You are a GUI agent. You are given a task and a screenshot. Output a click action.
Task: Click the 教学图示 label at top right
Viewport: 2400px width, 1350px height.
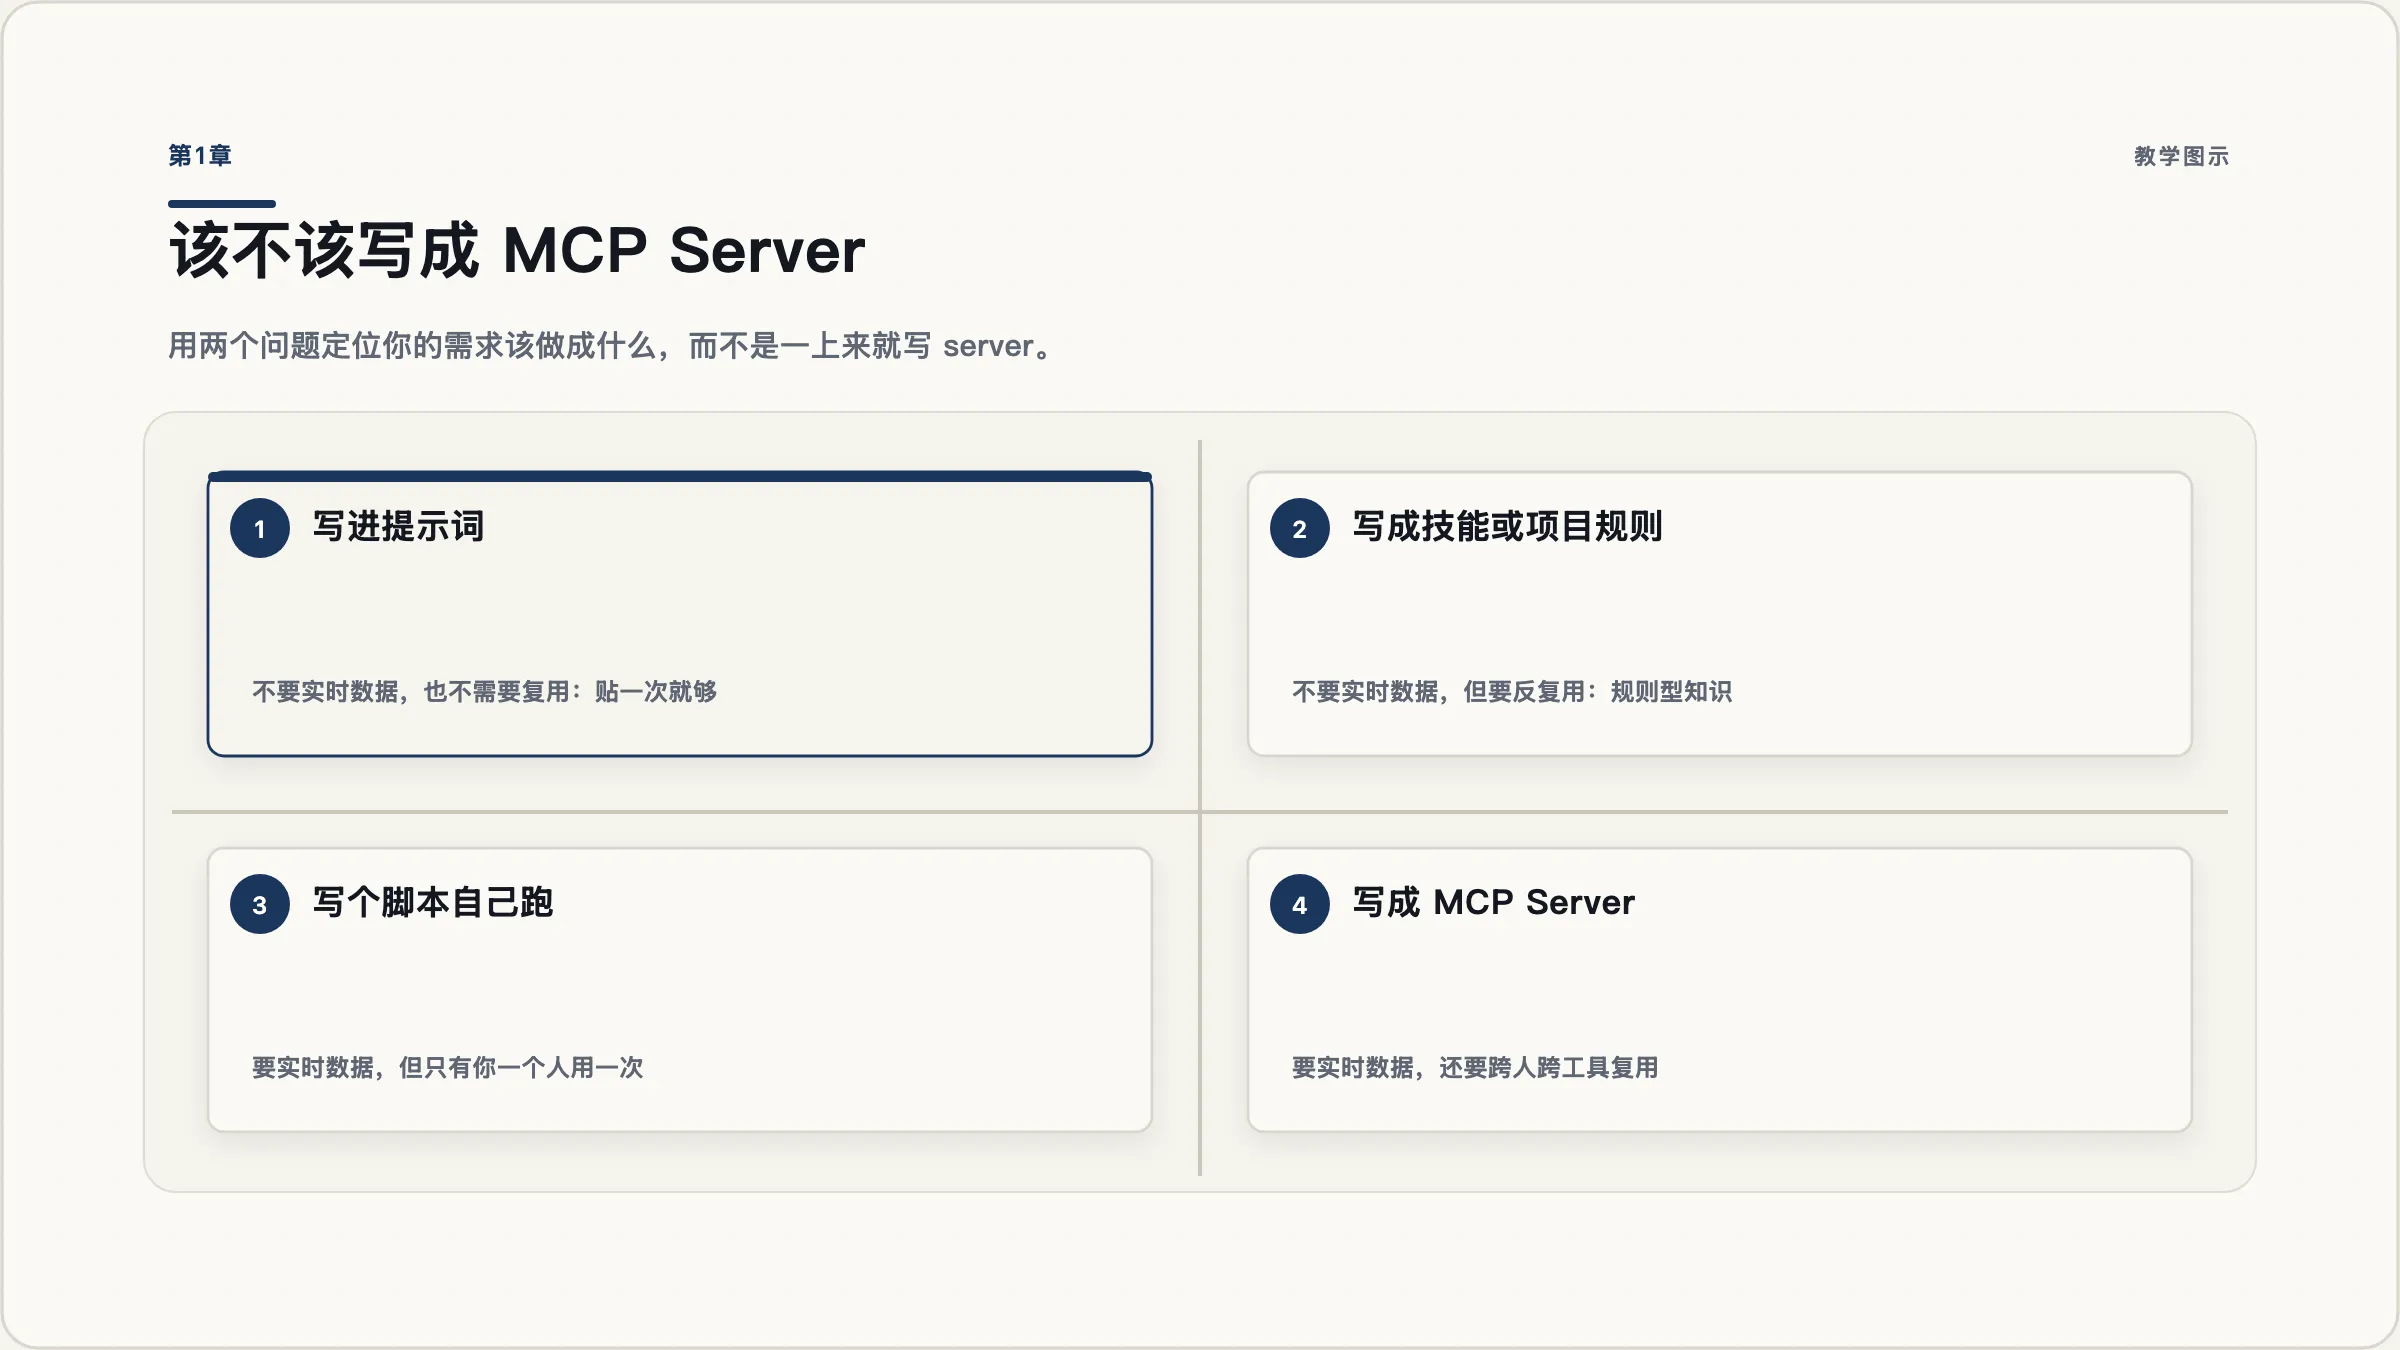(2181, 156)
